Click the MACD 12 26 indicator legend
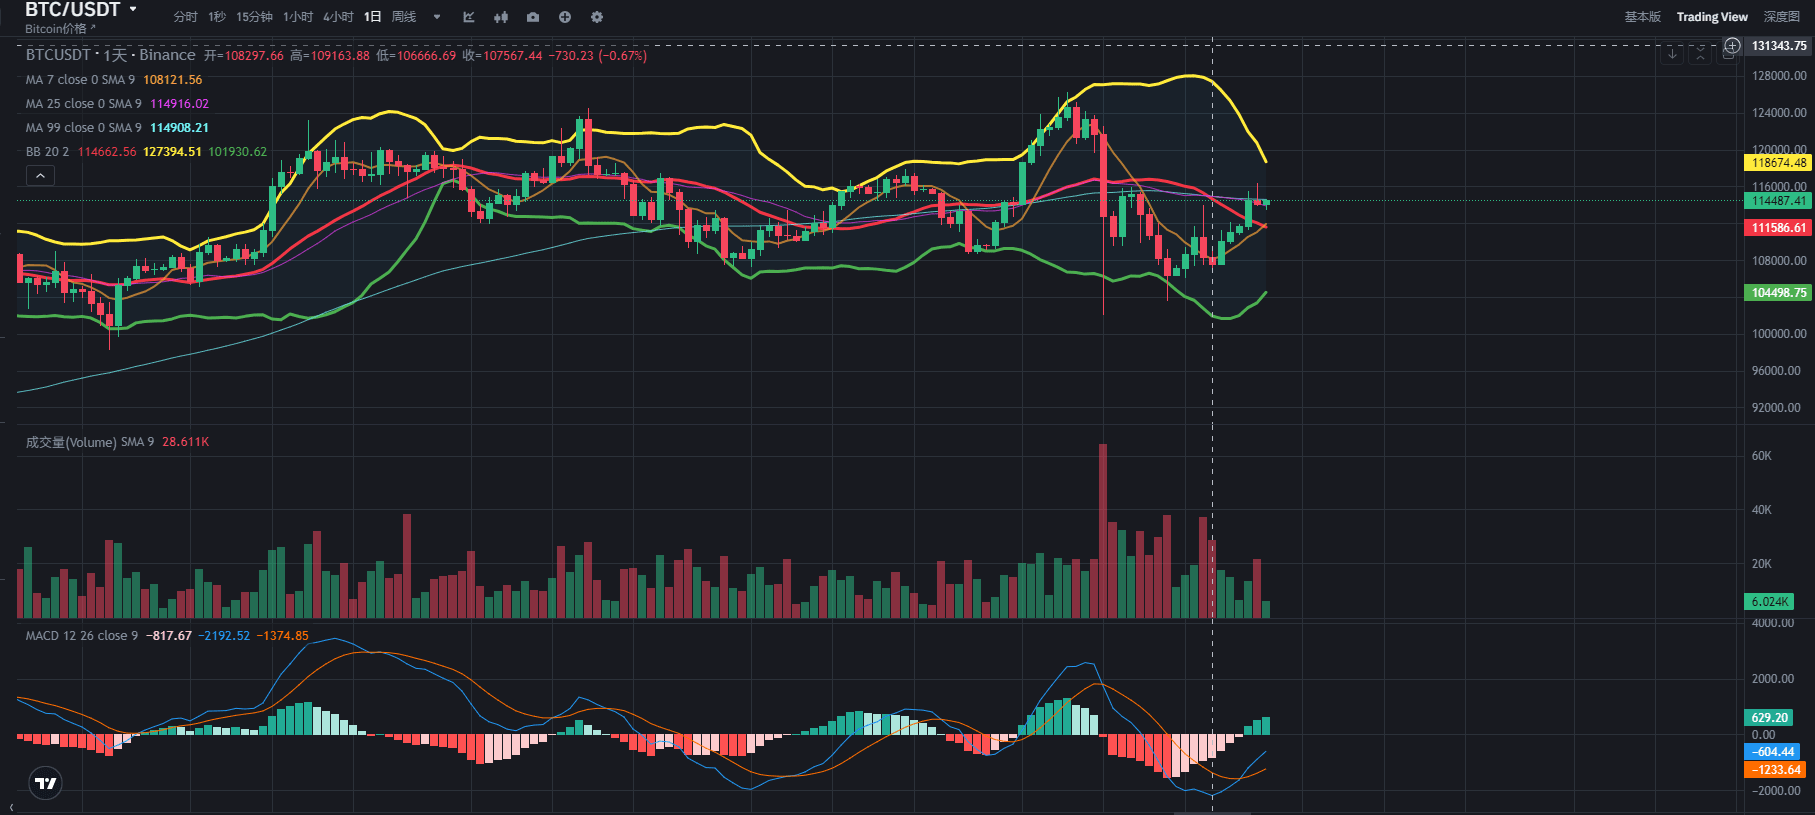This screenshot has width=1815, height=815. tap(82, 636)
